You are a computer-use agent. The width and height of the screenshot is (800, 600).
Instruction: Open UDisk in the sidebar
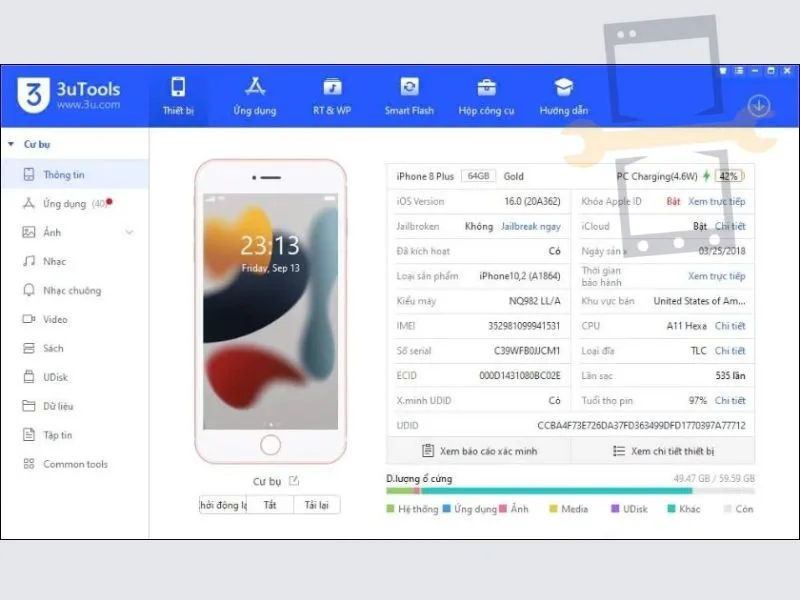(75, 378)
